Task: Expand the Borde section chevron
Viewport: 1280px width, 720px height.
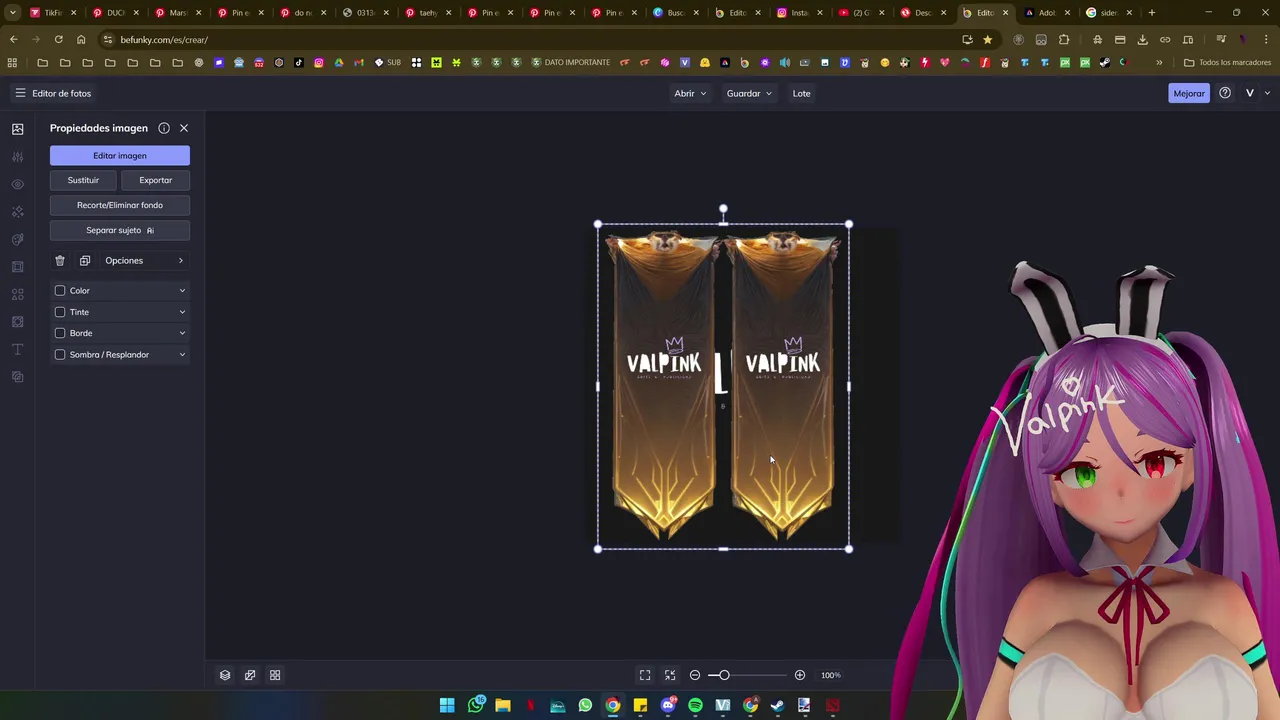Action: 182,333
